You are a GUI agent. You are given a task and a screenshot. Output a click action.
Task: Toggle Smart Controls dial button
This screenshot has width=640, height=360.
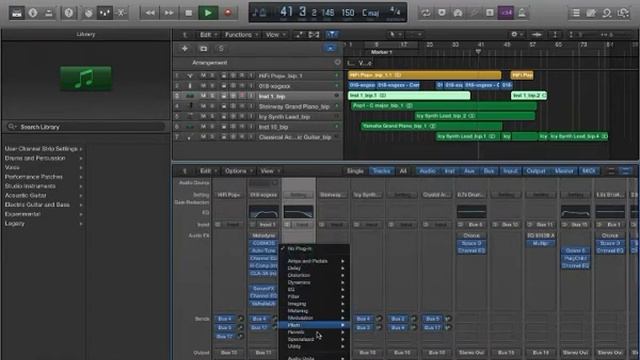pos(89,13)
